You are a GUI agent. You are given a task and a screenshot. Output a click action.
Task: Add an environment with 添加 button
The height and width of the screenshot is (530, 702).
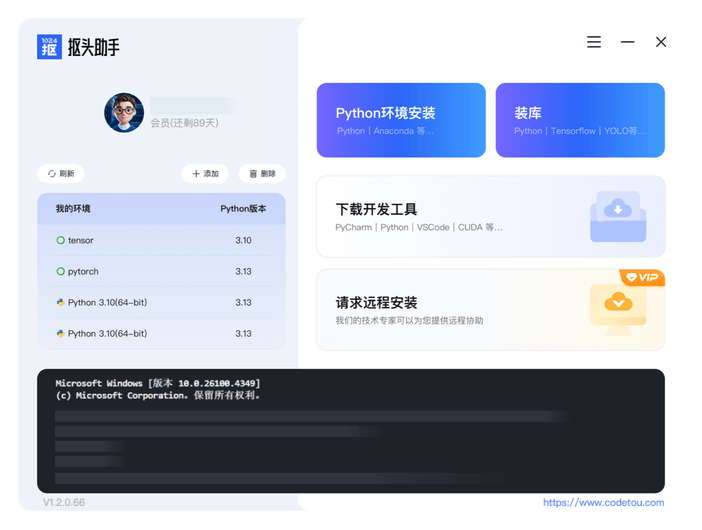[205, 174]
